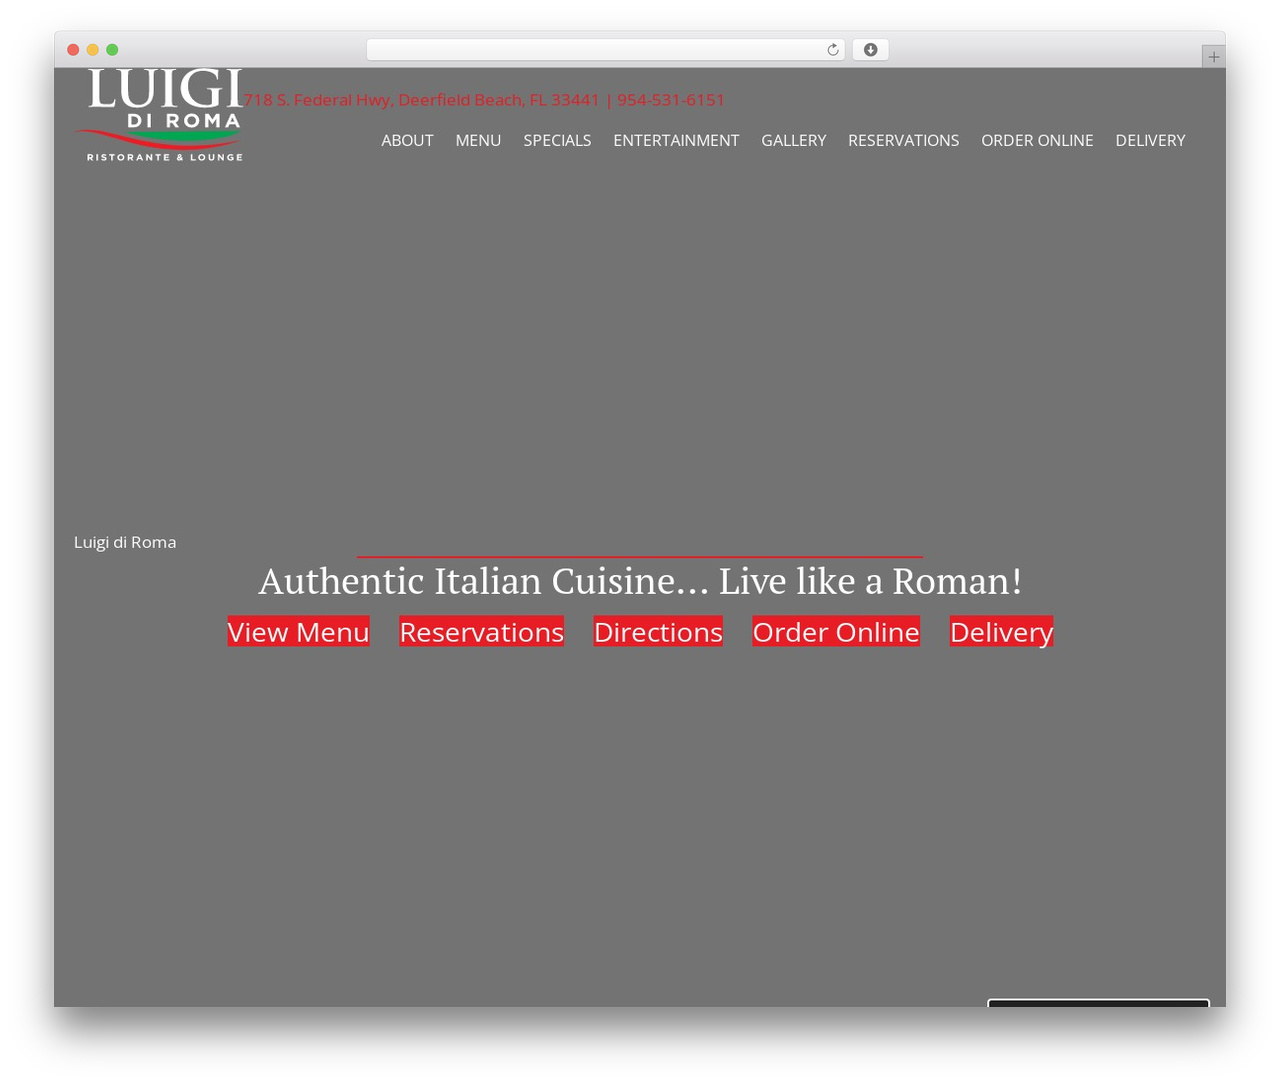This screenshot has width=1280, height=1084.
Task: Click the 'Luigi di Roma' caption text
Action: tap(125, 542)
